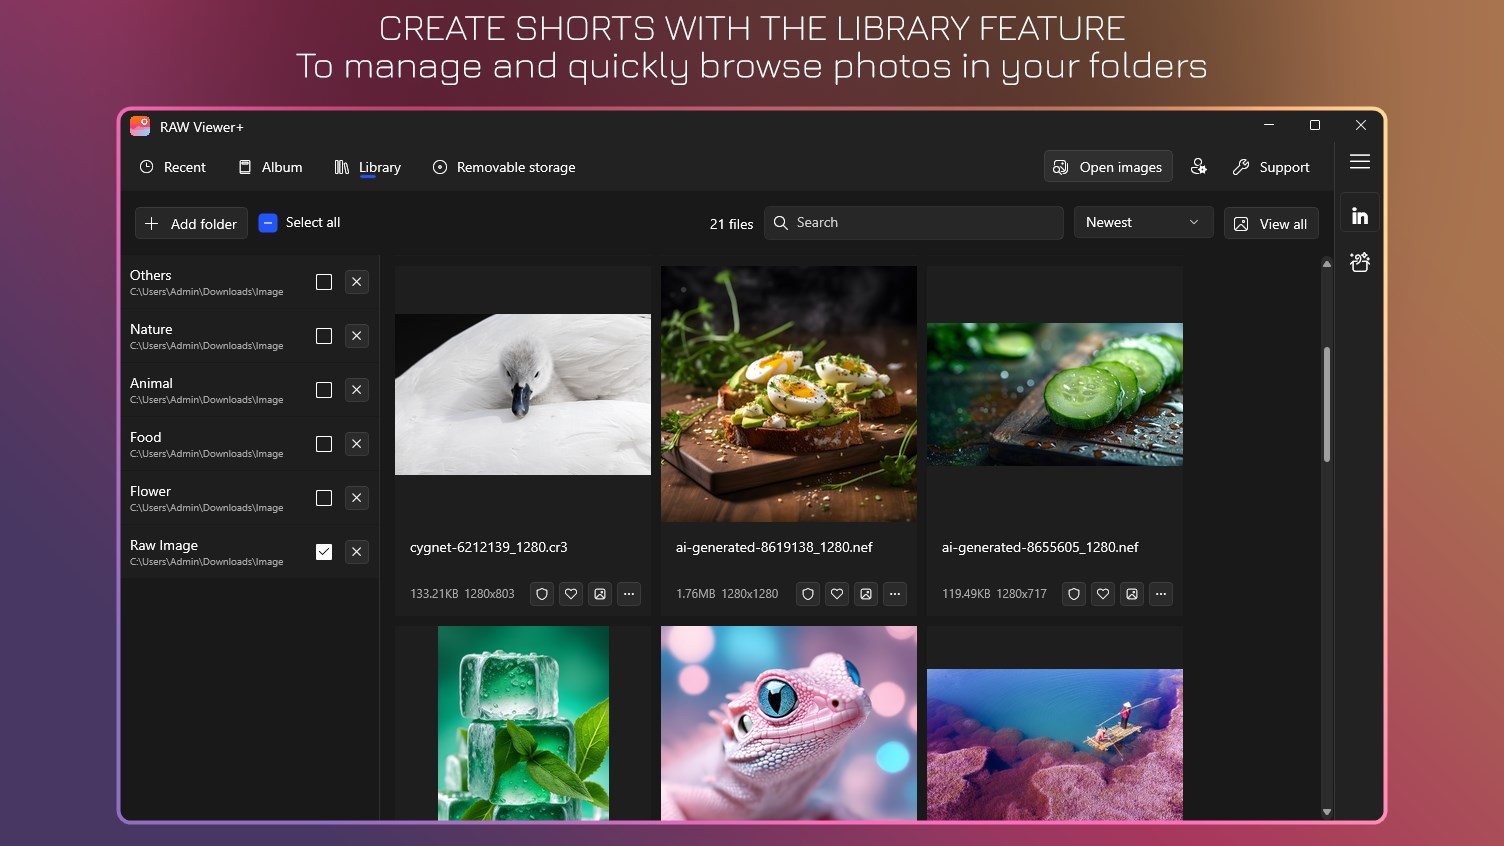
Task: Switch to the Album tab
Action: pos(270,167)
